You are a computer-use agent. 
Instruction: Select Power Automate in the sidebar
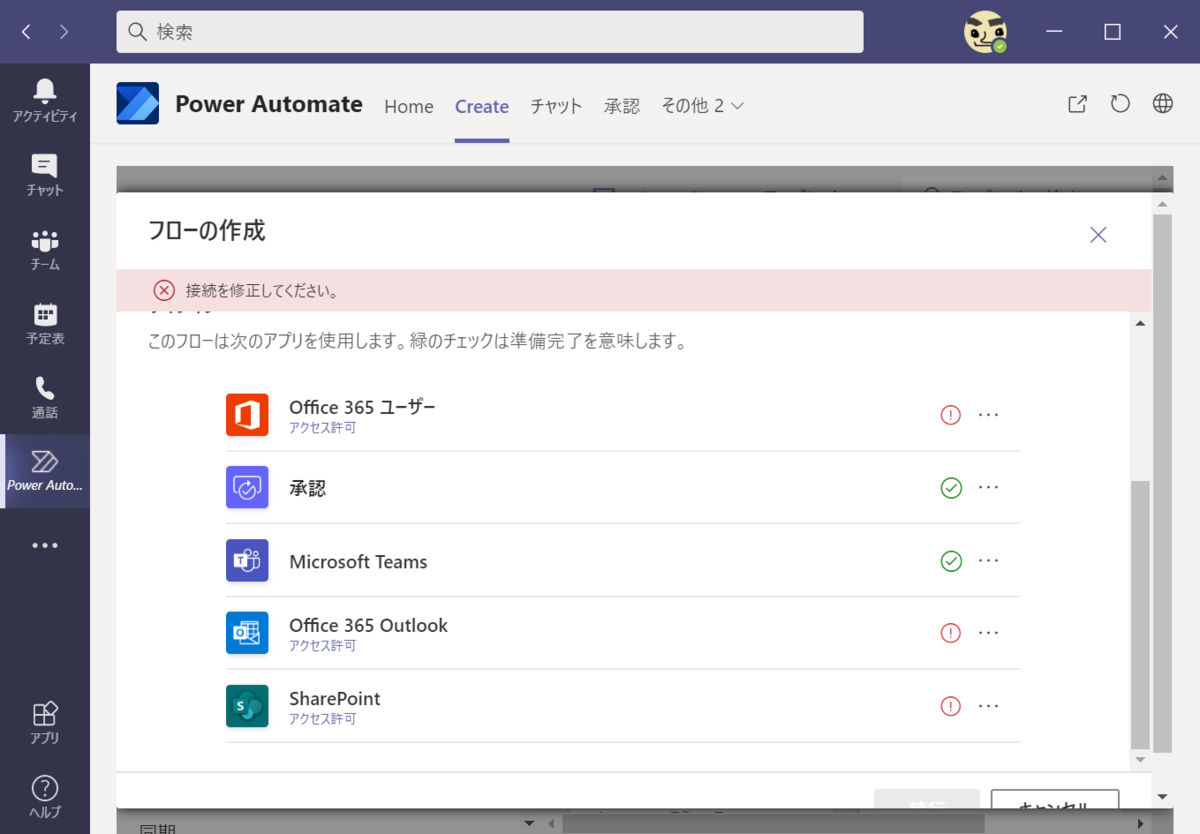[x=44, y=471]
